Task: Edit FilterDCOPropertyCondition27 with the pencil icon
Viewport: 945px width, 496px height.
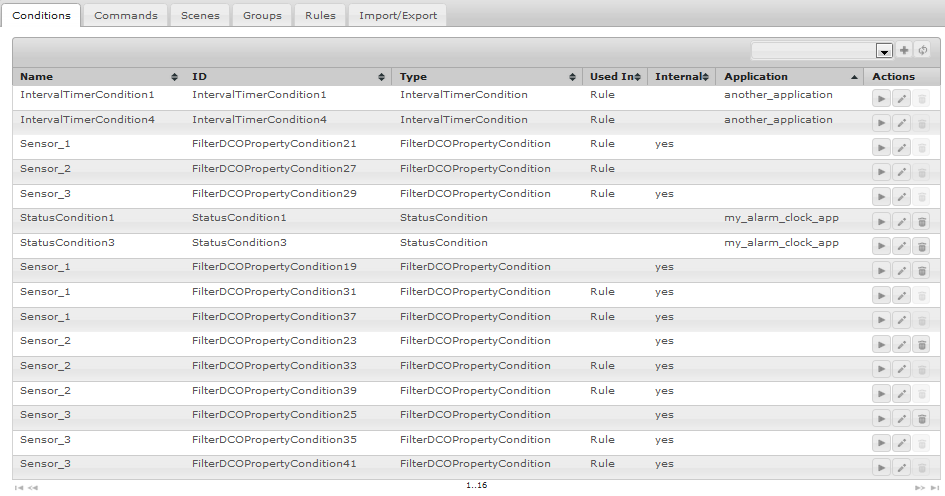Action: pos(901,172)
